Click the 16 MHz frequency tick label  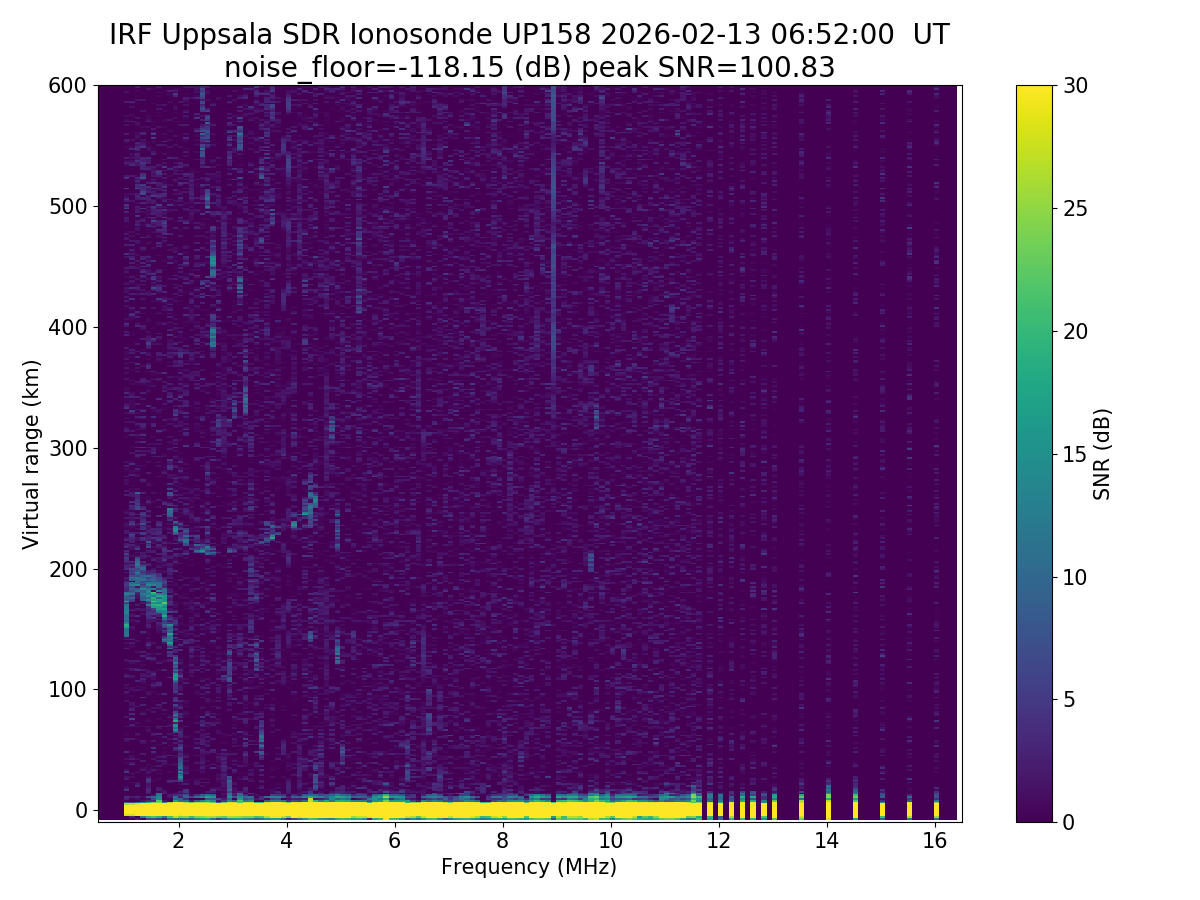[x=935, y=840]
